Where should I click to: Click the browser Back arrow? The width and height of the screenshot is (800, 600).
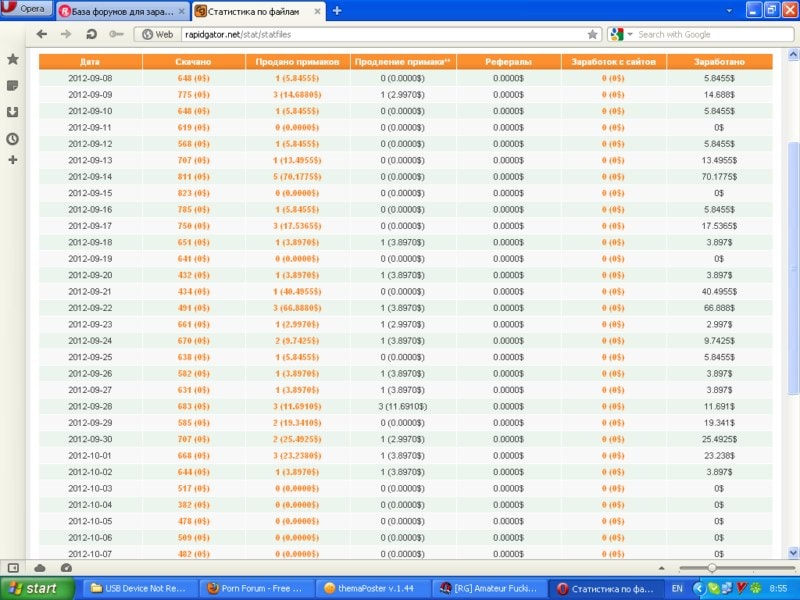[42, 34]
